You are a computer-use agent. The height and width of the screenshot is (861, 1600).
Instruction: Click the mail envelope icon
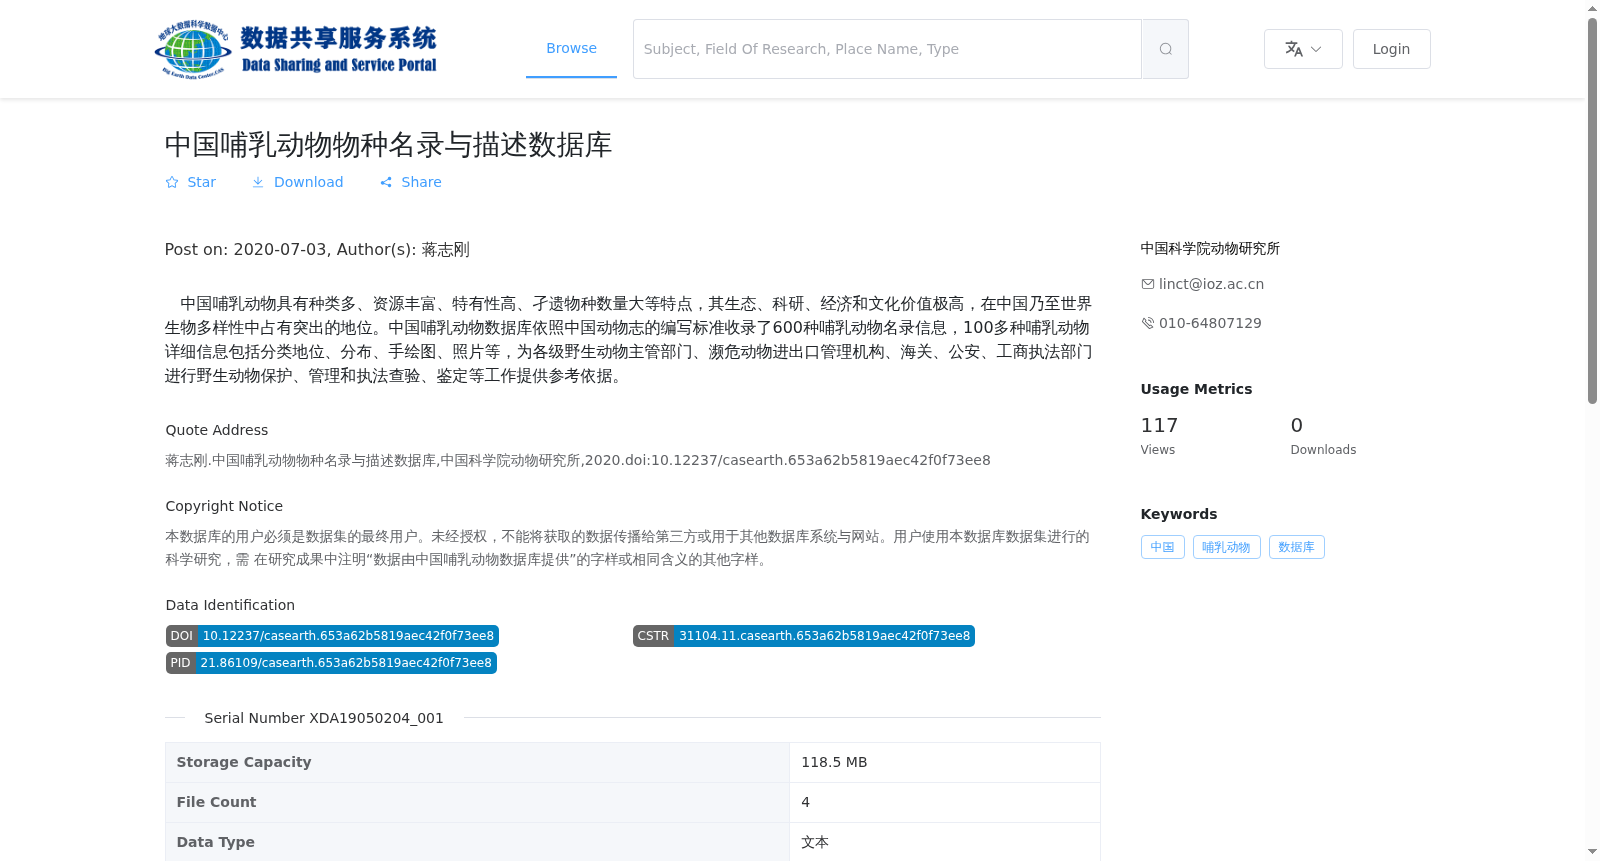[1148, 284]
